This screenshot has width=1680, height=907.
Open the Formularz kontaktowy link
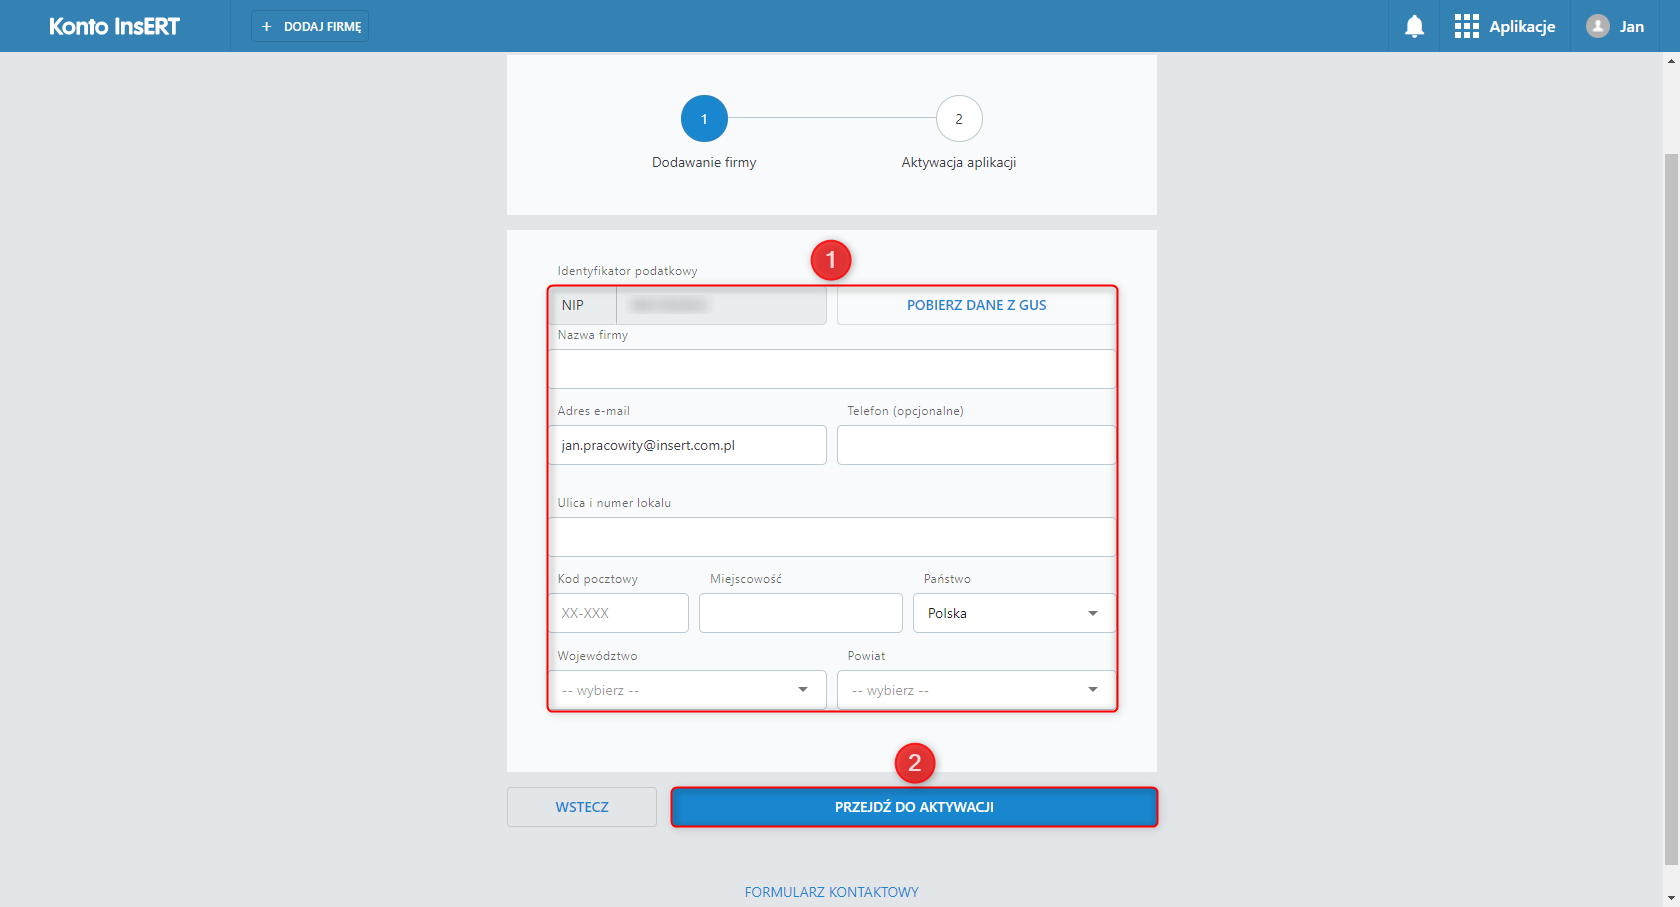832,892
